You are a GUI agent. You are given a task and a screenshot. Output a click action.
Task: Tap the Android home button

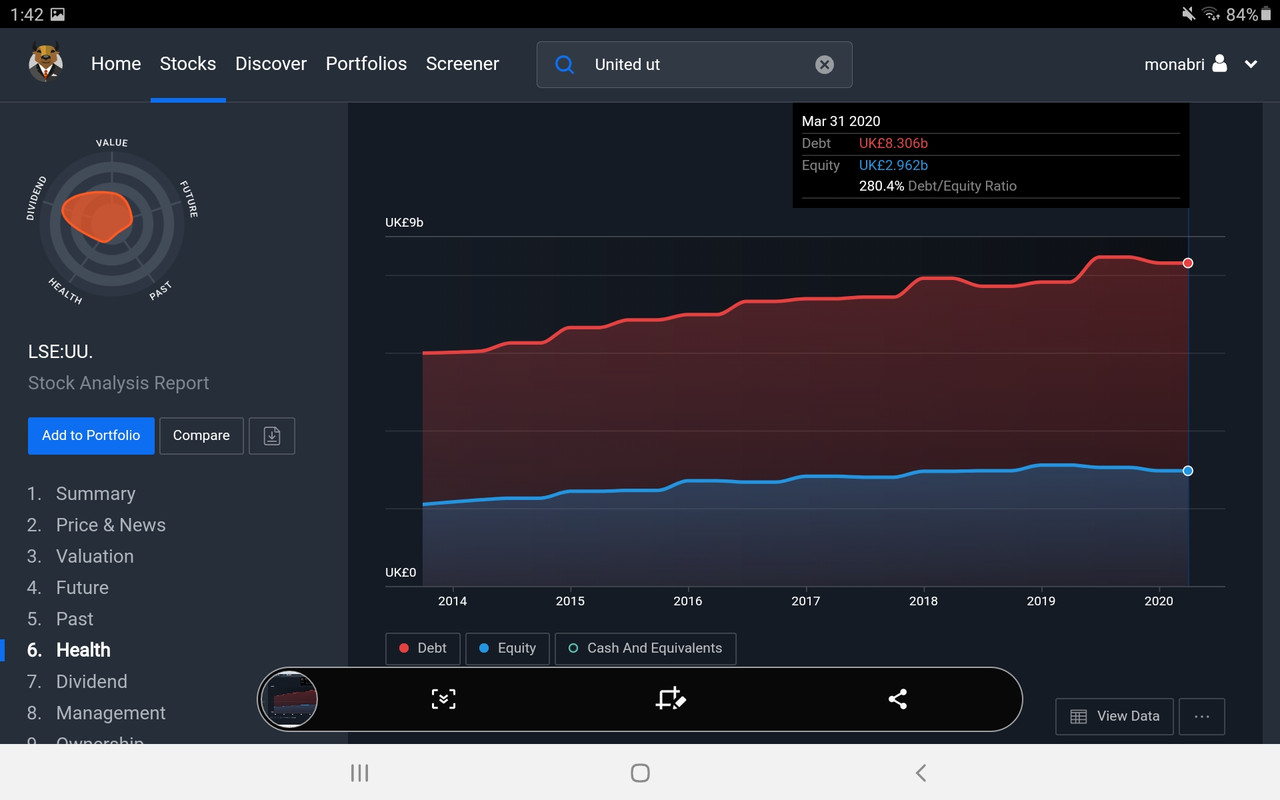coord(640,772)
